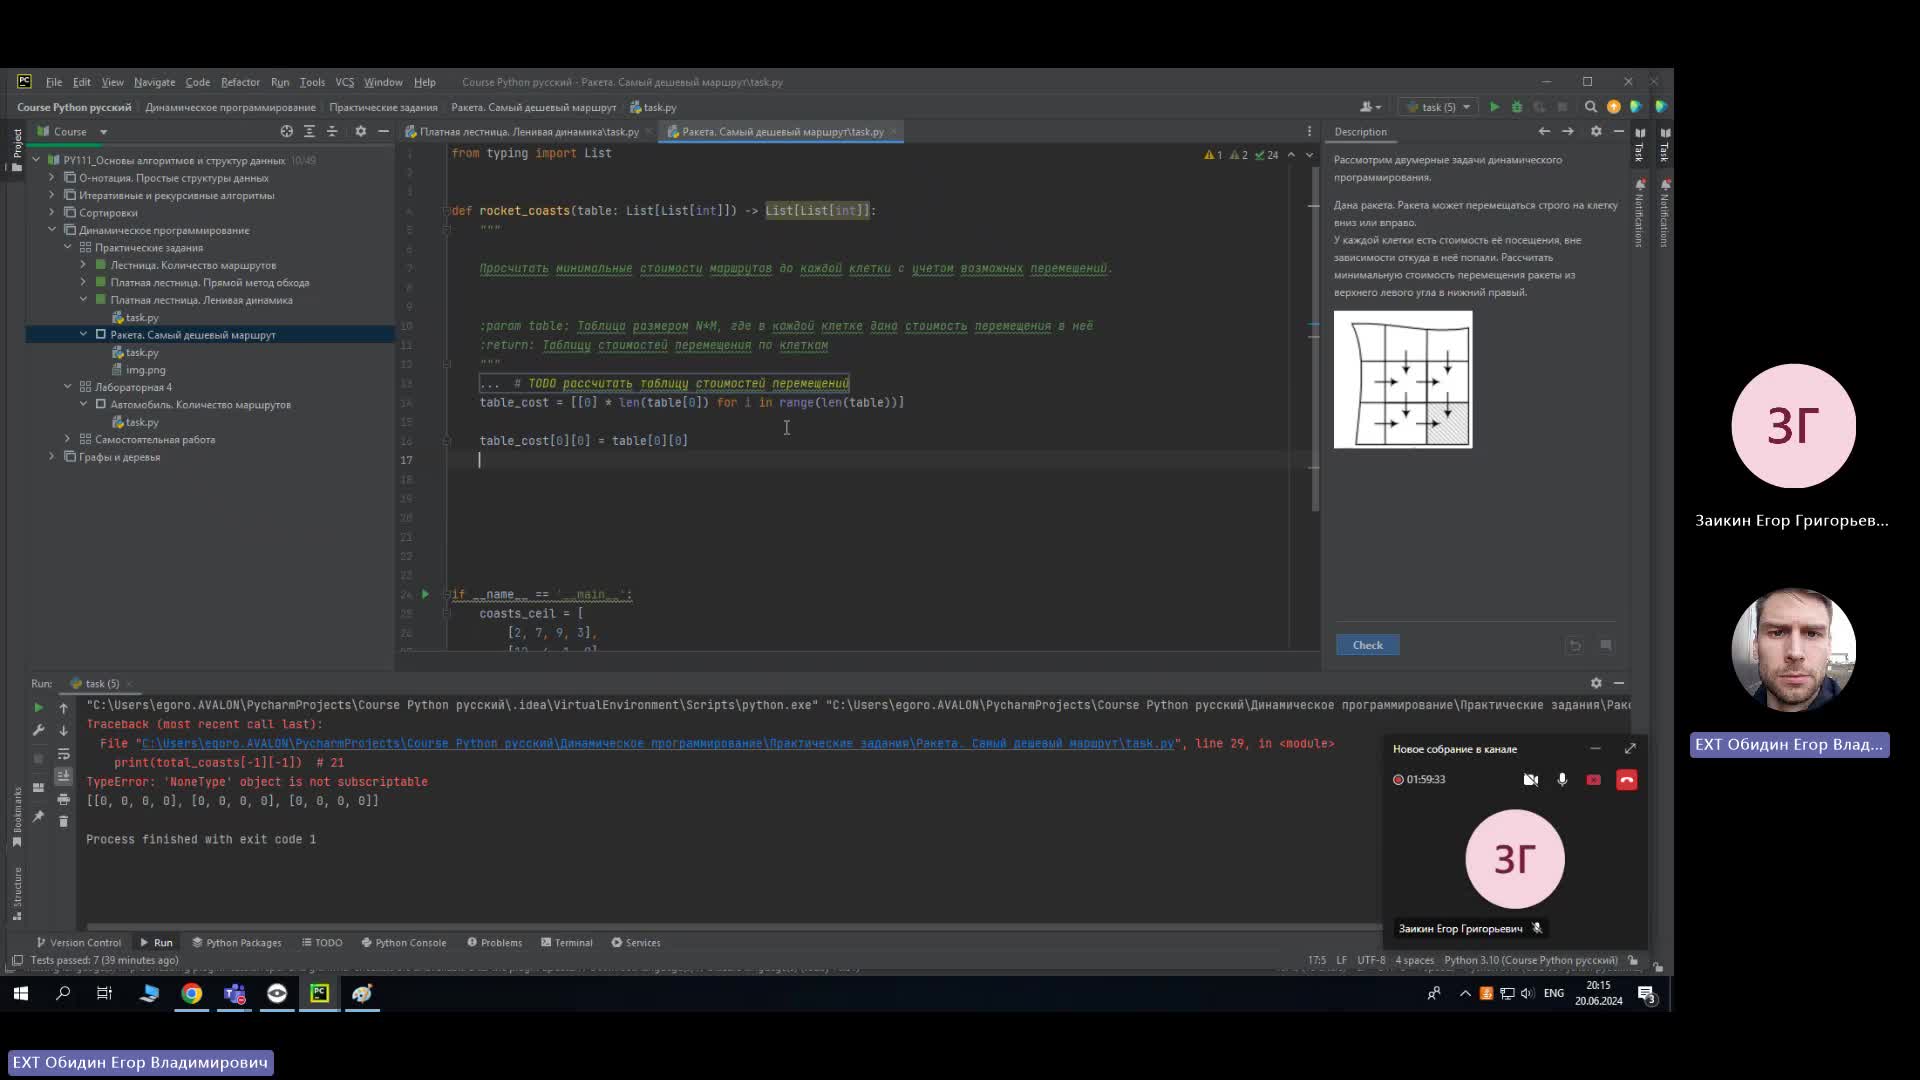
Task: Clear all Run console output trash icon
Action: (x=63, y=821)
